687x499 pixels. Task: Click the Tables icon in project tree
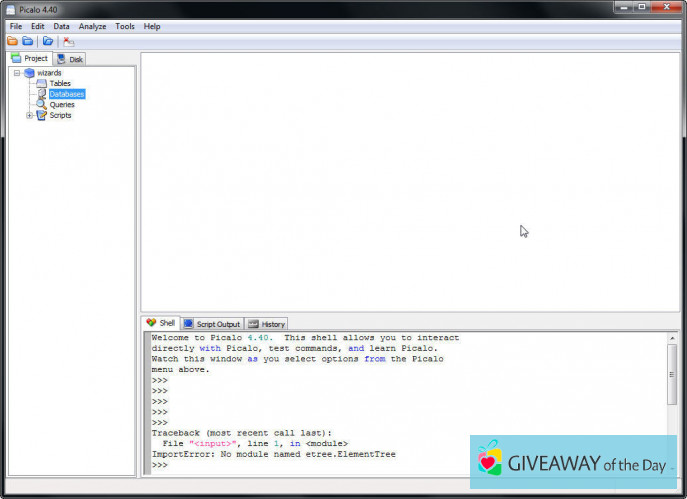click(x=42, y=83)
